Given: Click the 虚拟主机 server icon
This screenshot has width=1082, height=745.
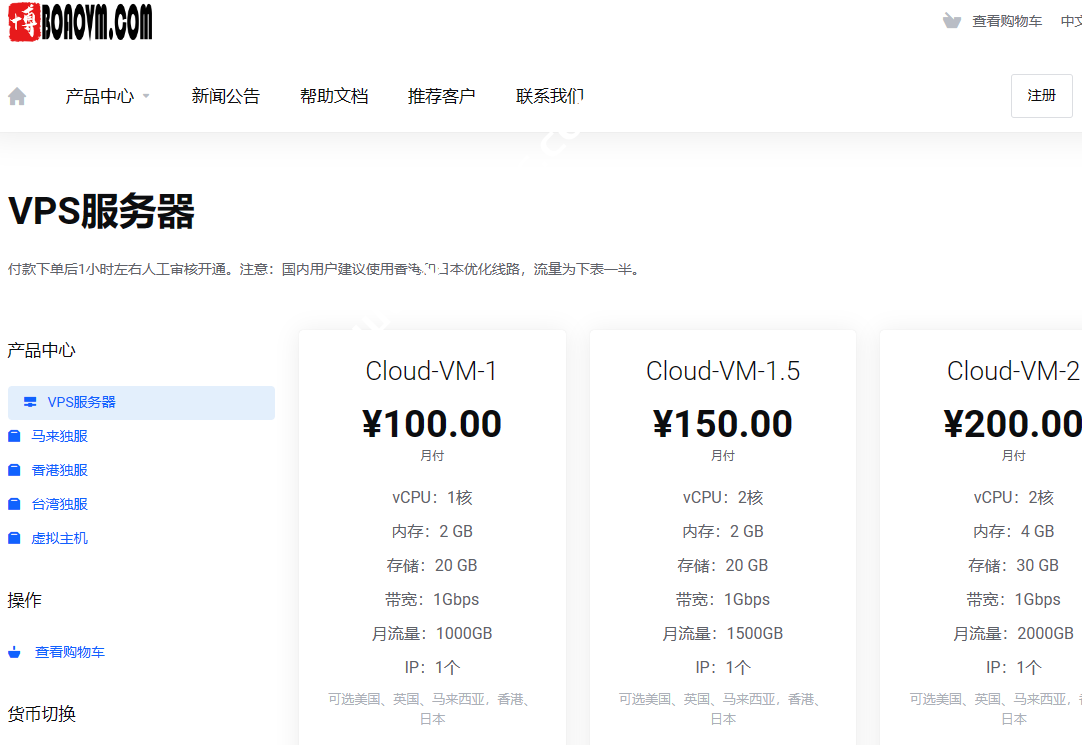Looking at the screenshot, I should click(x=14, y=538).
